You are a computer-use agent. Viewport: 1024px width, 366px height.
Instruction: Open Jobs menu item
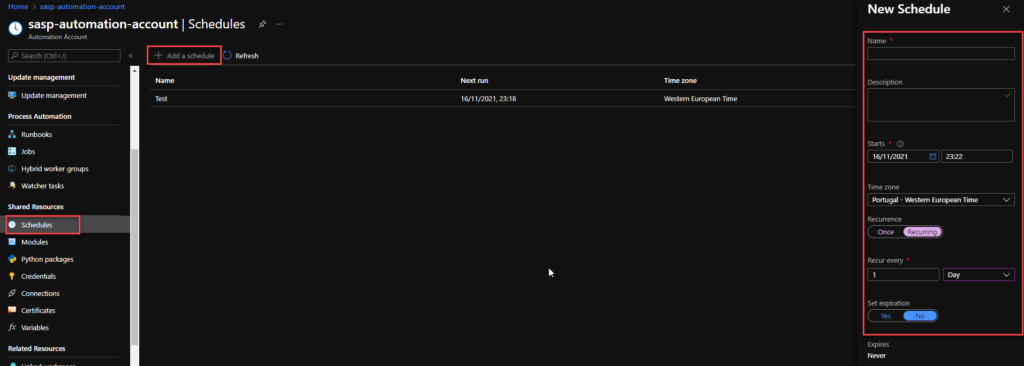pos(28,152)
